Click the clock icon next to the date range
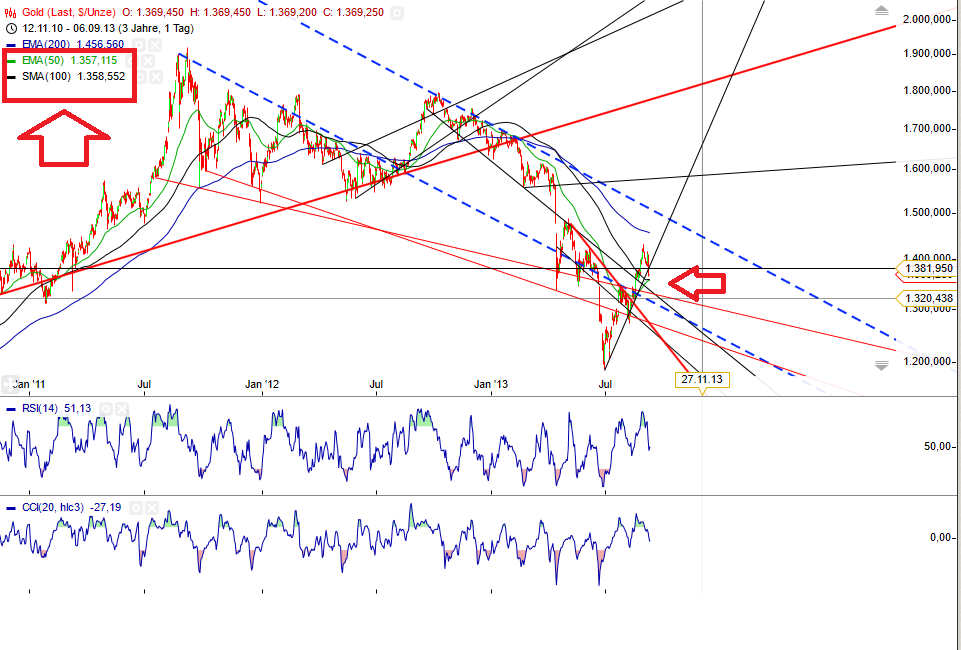961x650 pixels. (x=11, y=27)
